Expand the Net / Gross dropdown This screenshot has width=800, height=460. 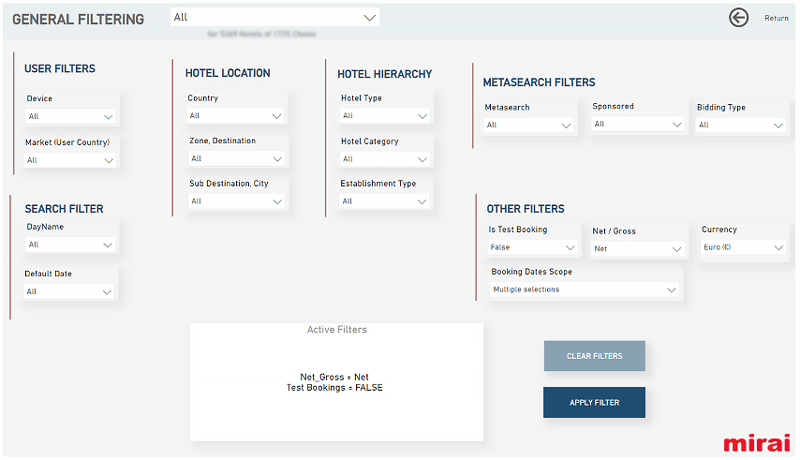click(x=638, y=249)
